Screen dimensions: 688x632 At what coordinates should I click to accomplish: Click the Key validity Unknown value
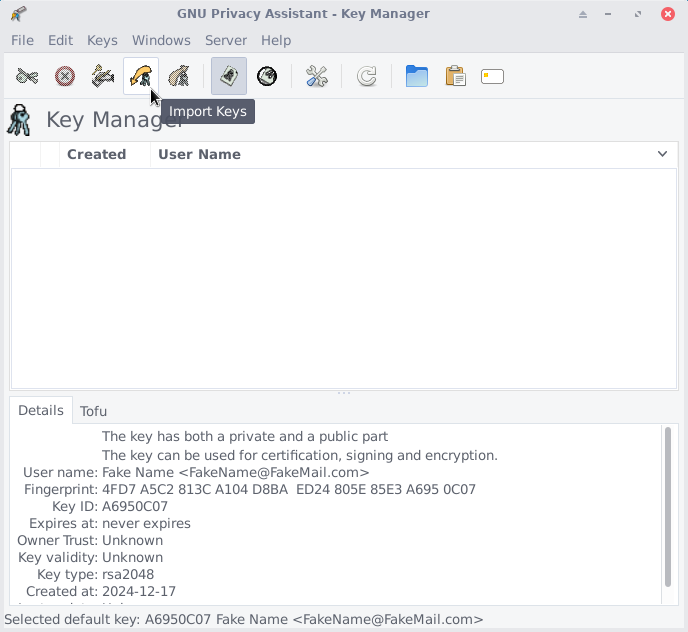tap(133, 557)
